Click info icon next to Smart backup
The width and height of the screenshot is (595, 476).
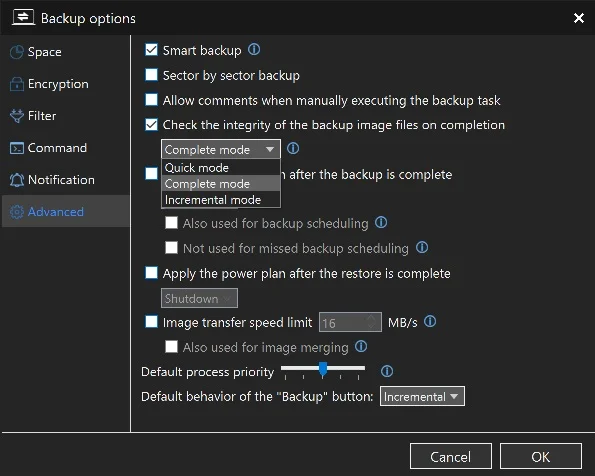click(254, 49)
